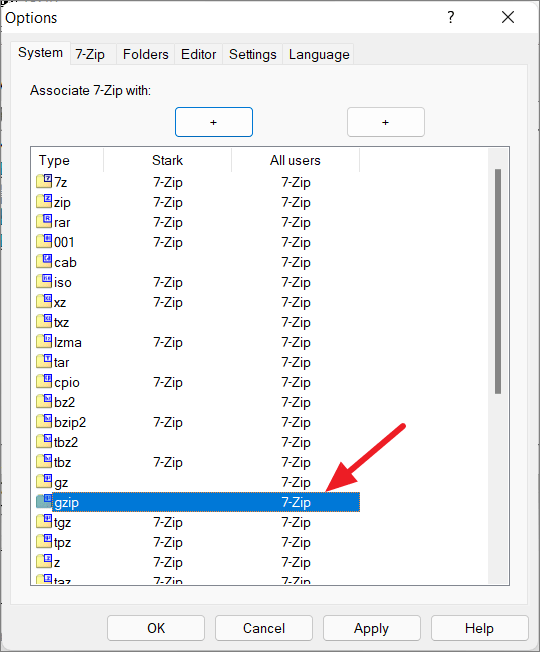Sort by the Type column header
Screen dimensions: 540x652
tap(54, 161)
